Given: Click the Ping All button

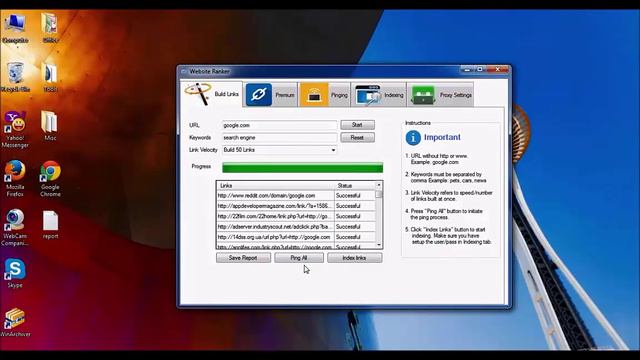Looking at the screenshot, I should click(299, 258).
